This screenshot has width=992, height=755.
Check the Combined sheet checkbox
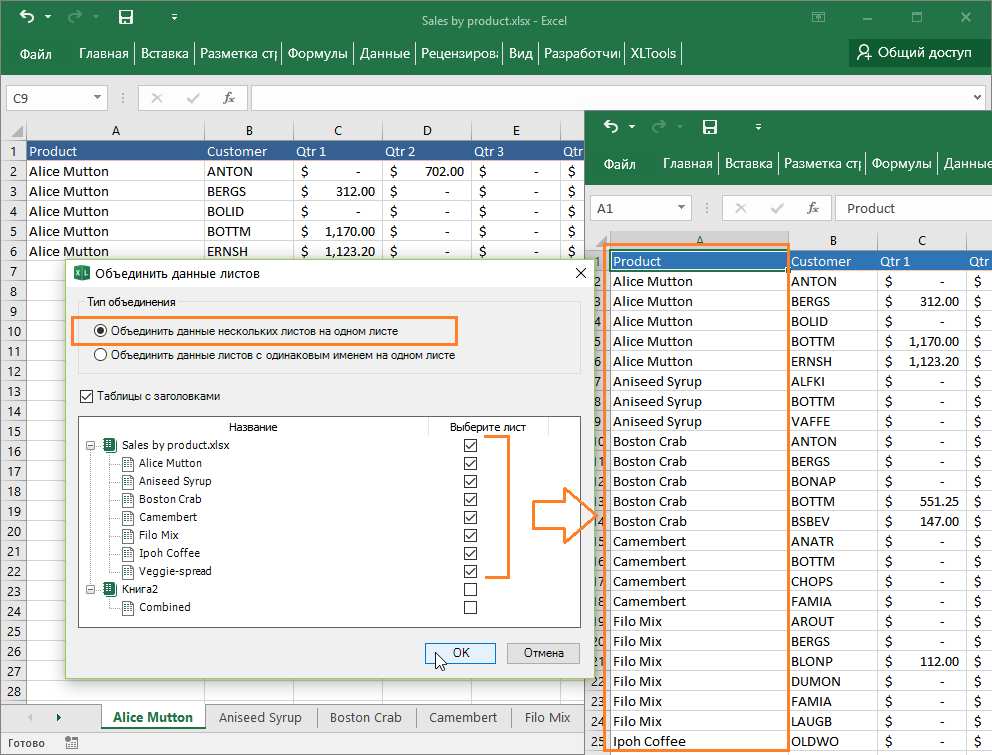tap(470, 607)
